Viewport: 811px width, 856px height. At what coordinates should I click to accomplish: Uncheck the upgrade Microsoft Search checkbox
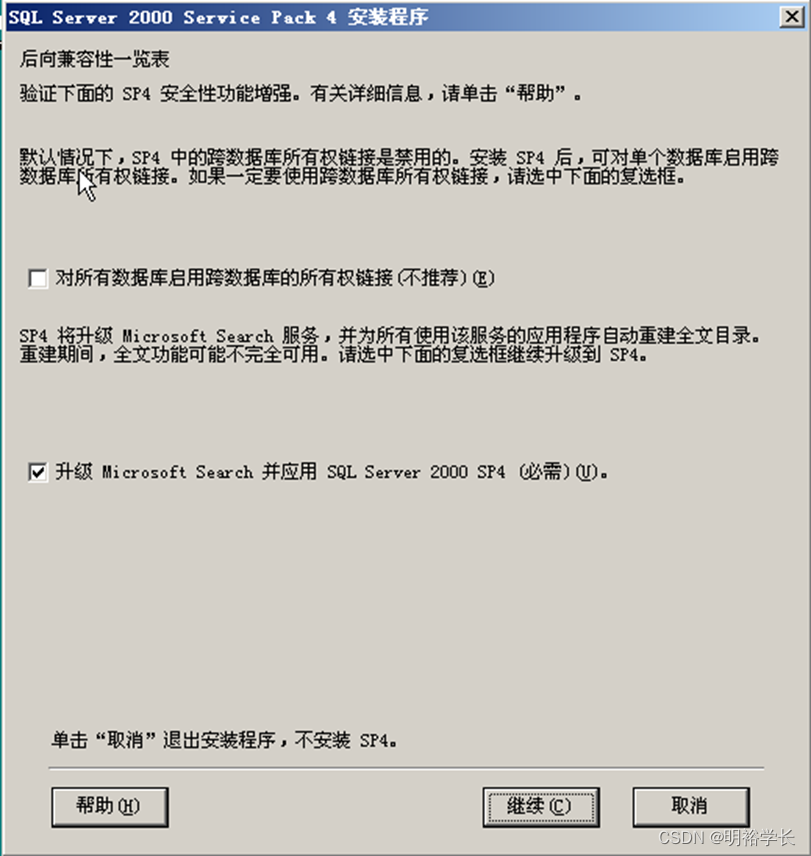pos(38,472)
